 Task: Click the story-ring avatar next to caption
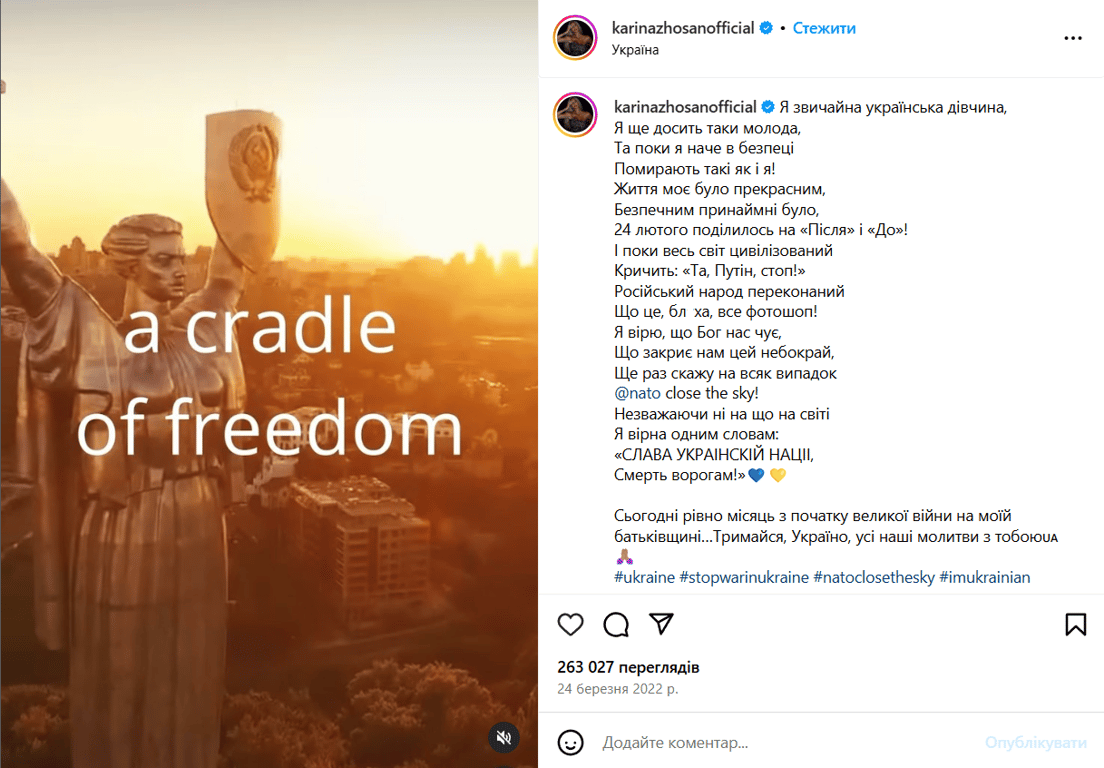tap(575, 114)
